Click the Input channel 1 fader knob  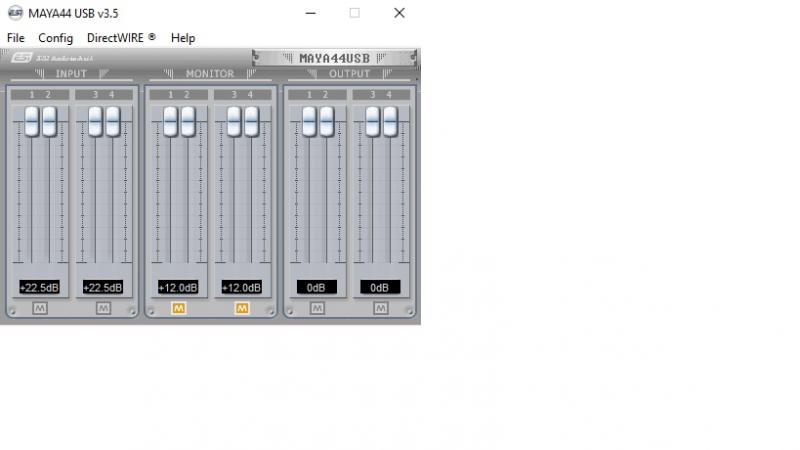point(32,122)
